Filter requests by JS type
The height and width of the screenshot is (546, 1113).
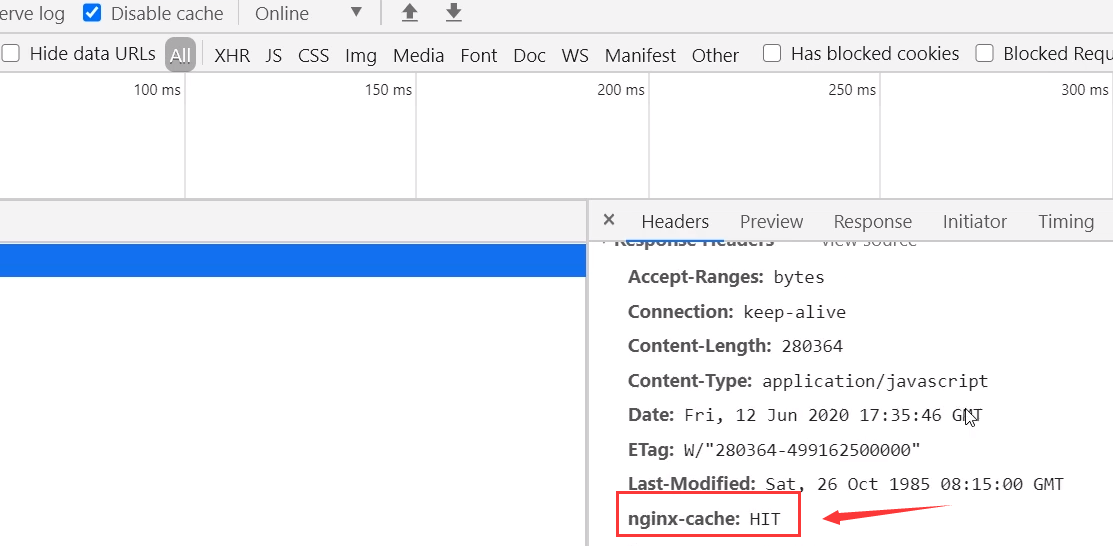click(x=274, y=55)
